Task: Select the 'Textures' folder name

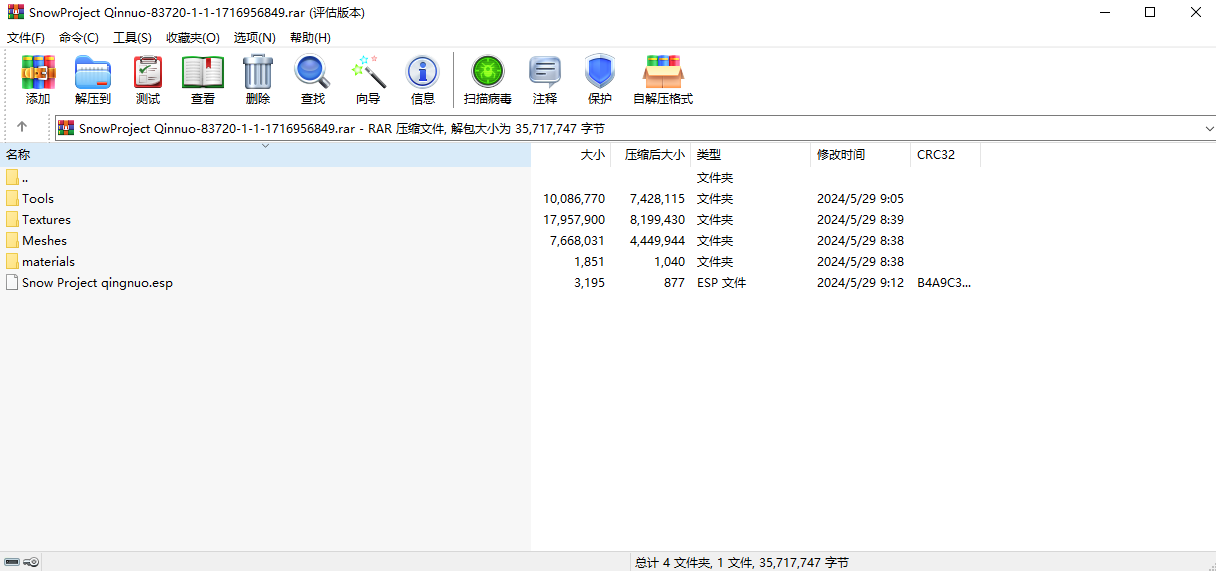Action: coord(46,219)
